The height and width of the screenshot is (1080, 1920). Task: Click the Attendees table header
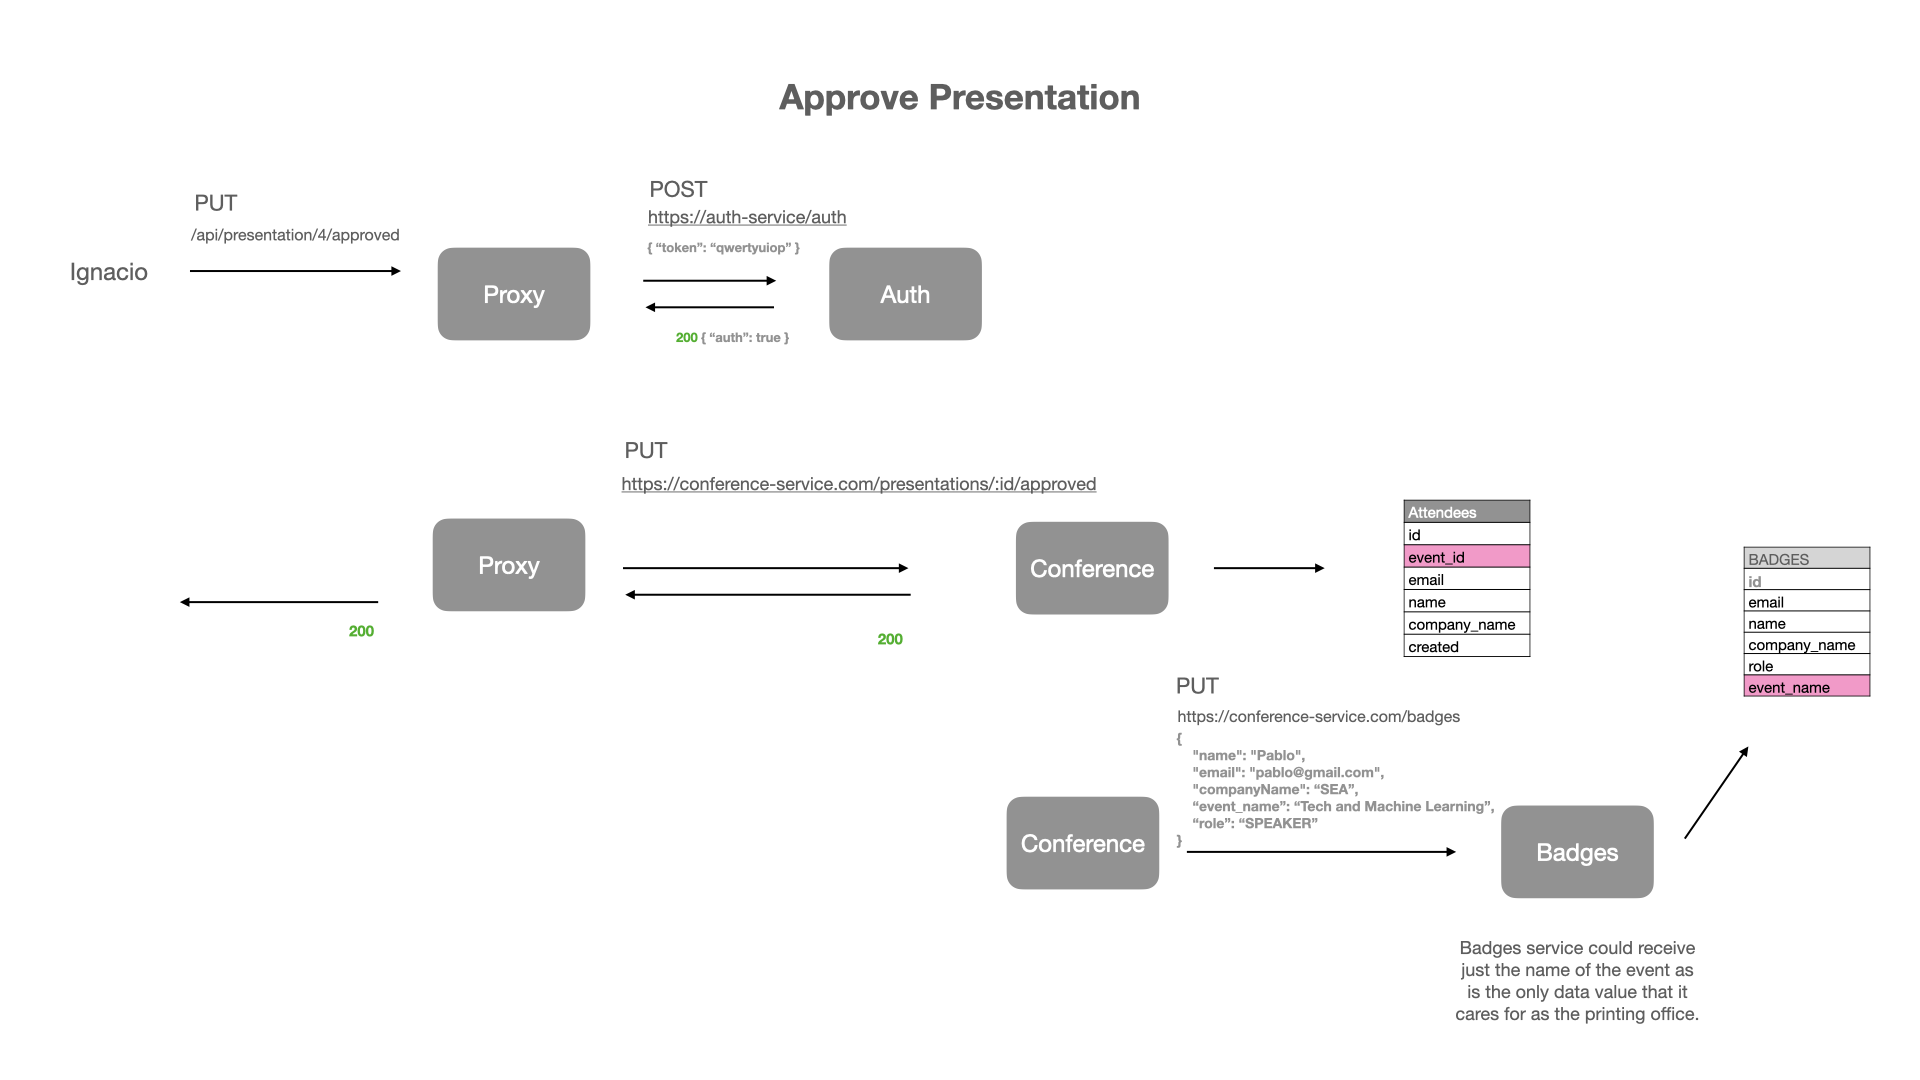pyautogui.click(x=1464, y=514)
